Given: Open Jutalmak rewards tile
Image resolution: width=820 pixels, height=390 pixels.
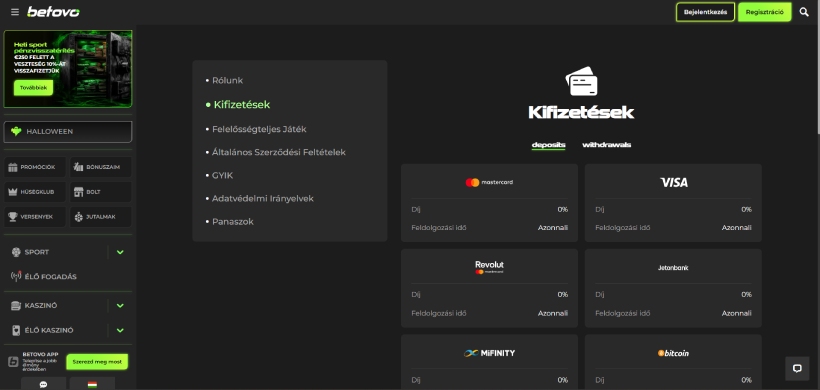Looking at the screenshot, I should pos(101,216).
